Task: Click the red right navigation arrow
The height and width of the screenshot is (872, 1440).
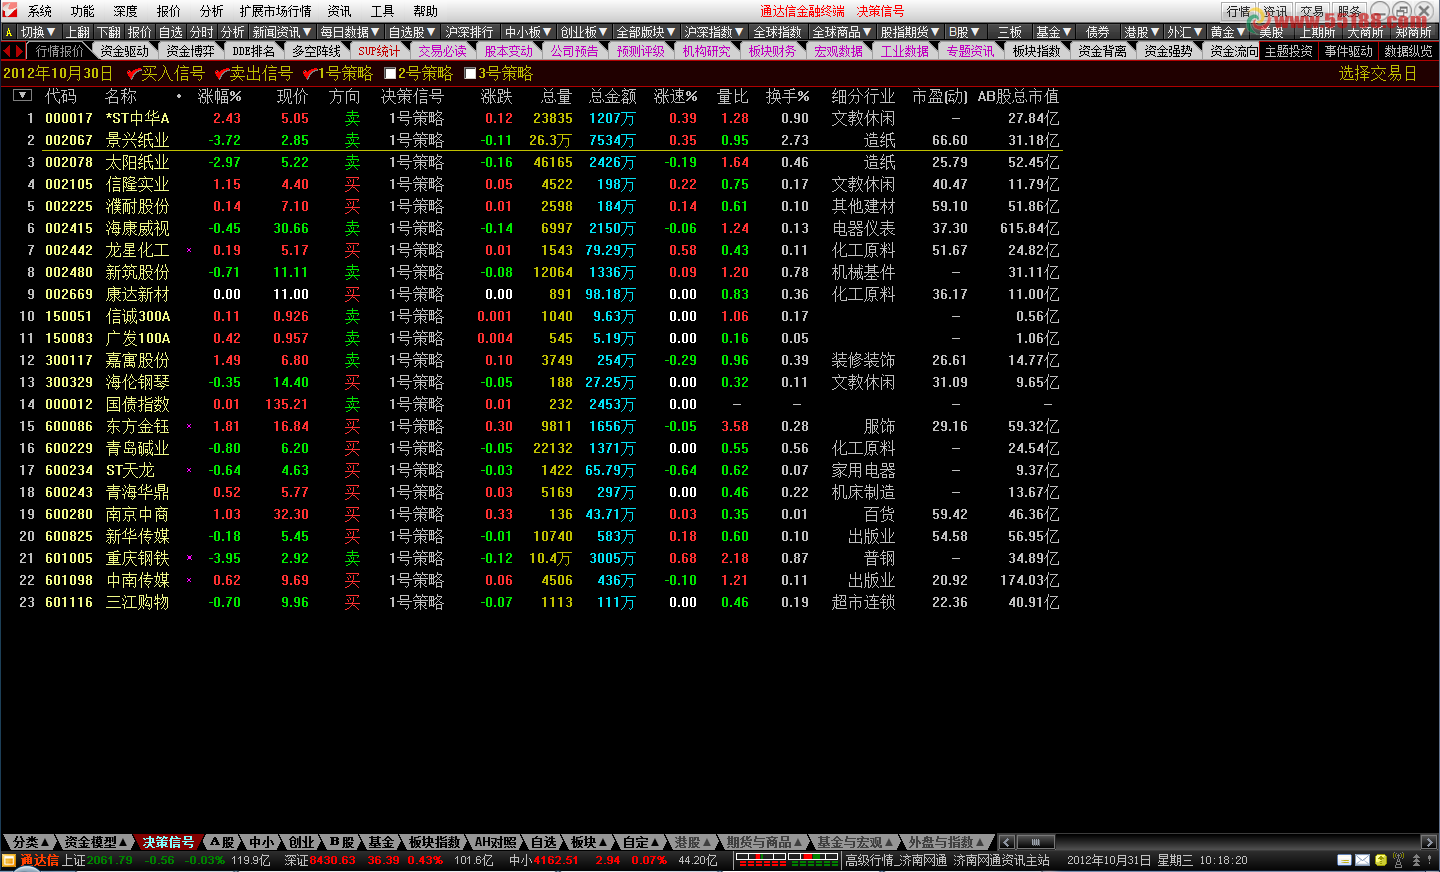Action: click(x=19, y=51)
